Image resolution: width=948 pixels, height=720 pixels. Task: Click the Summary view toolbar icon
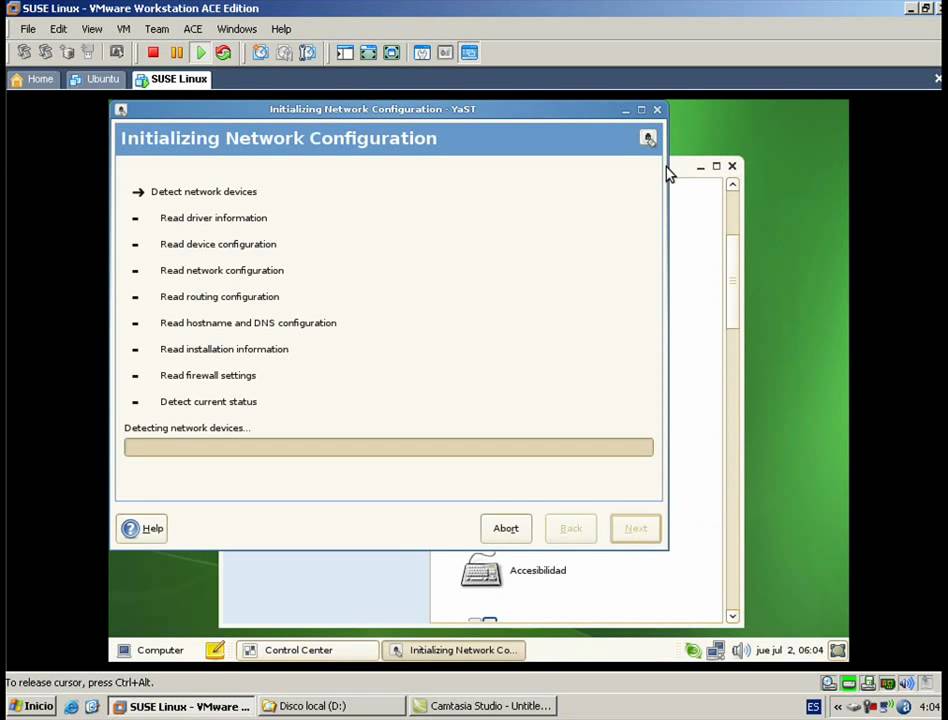[422, 53]
